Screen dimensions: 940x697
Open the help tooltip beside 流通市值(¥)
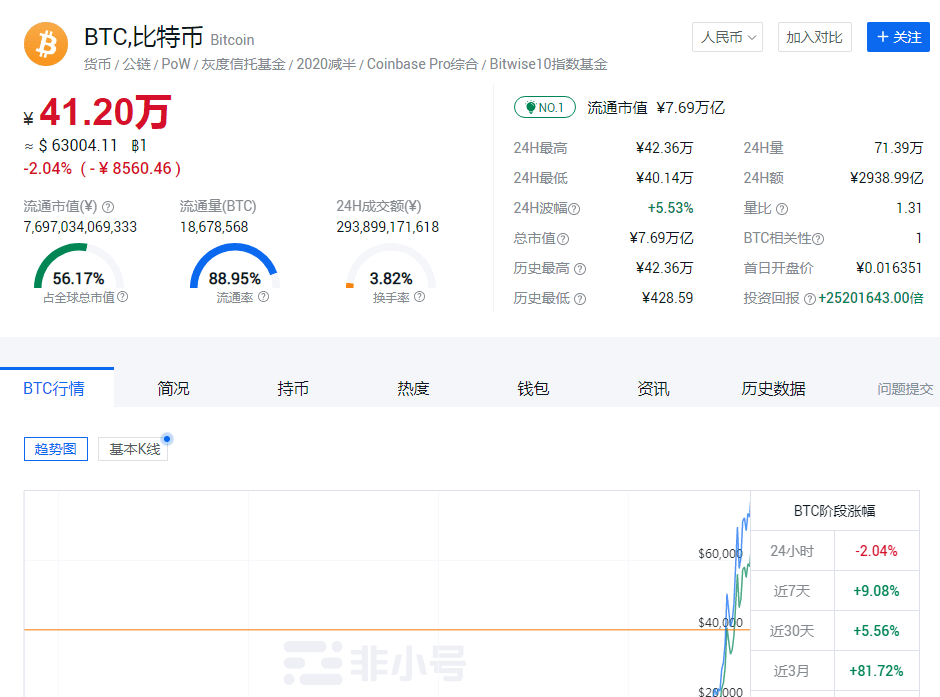(109, 208)
